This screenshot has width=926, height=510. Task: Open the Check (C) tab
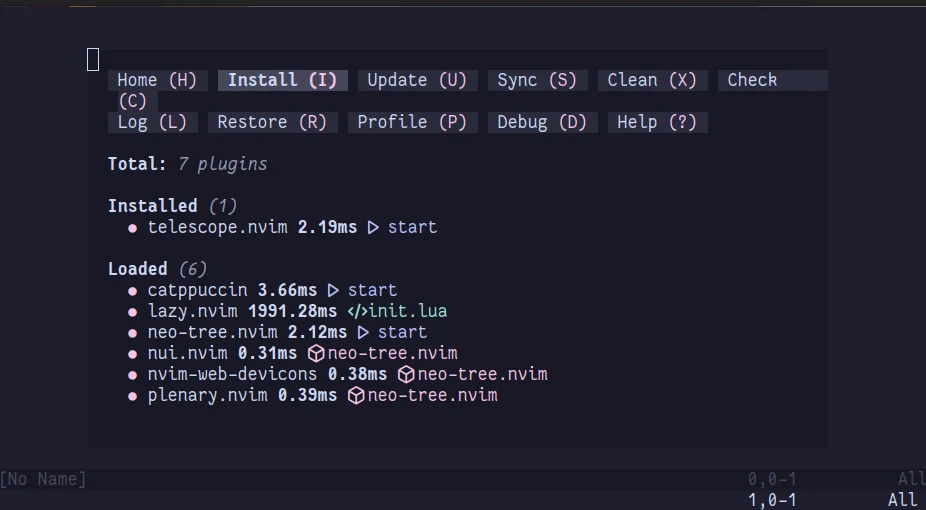pyautogui.click(x=772, y=80)
